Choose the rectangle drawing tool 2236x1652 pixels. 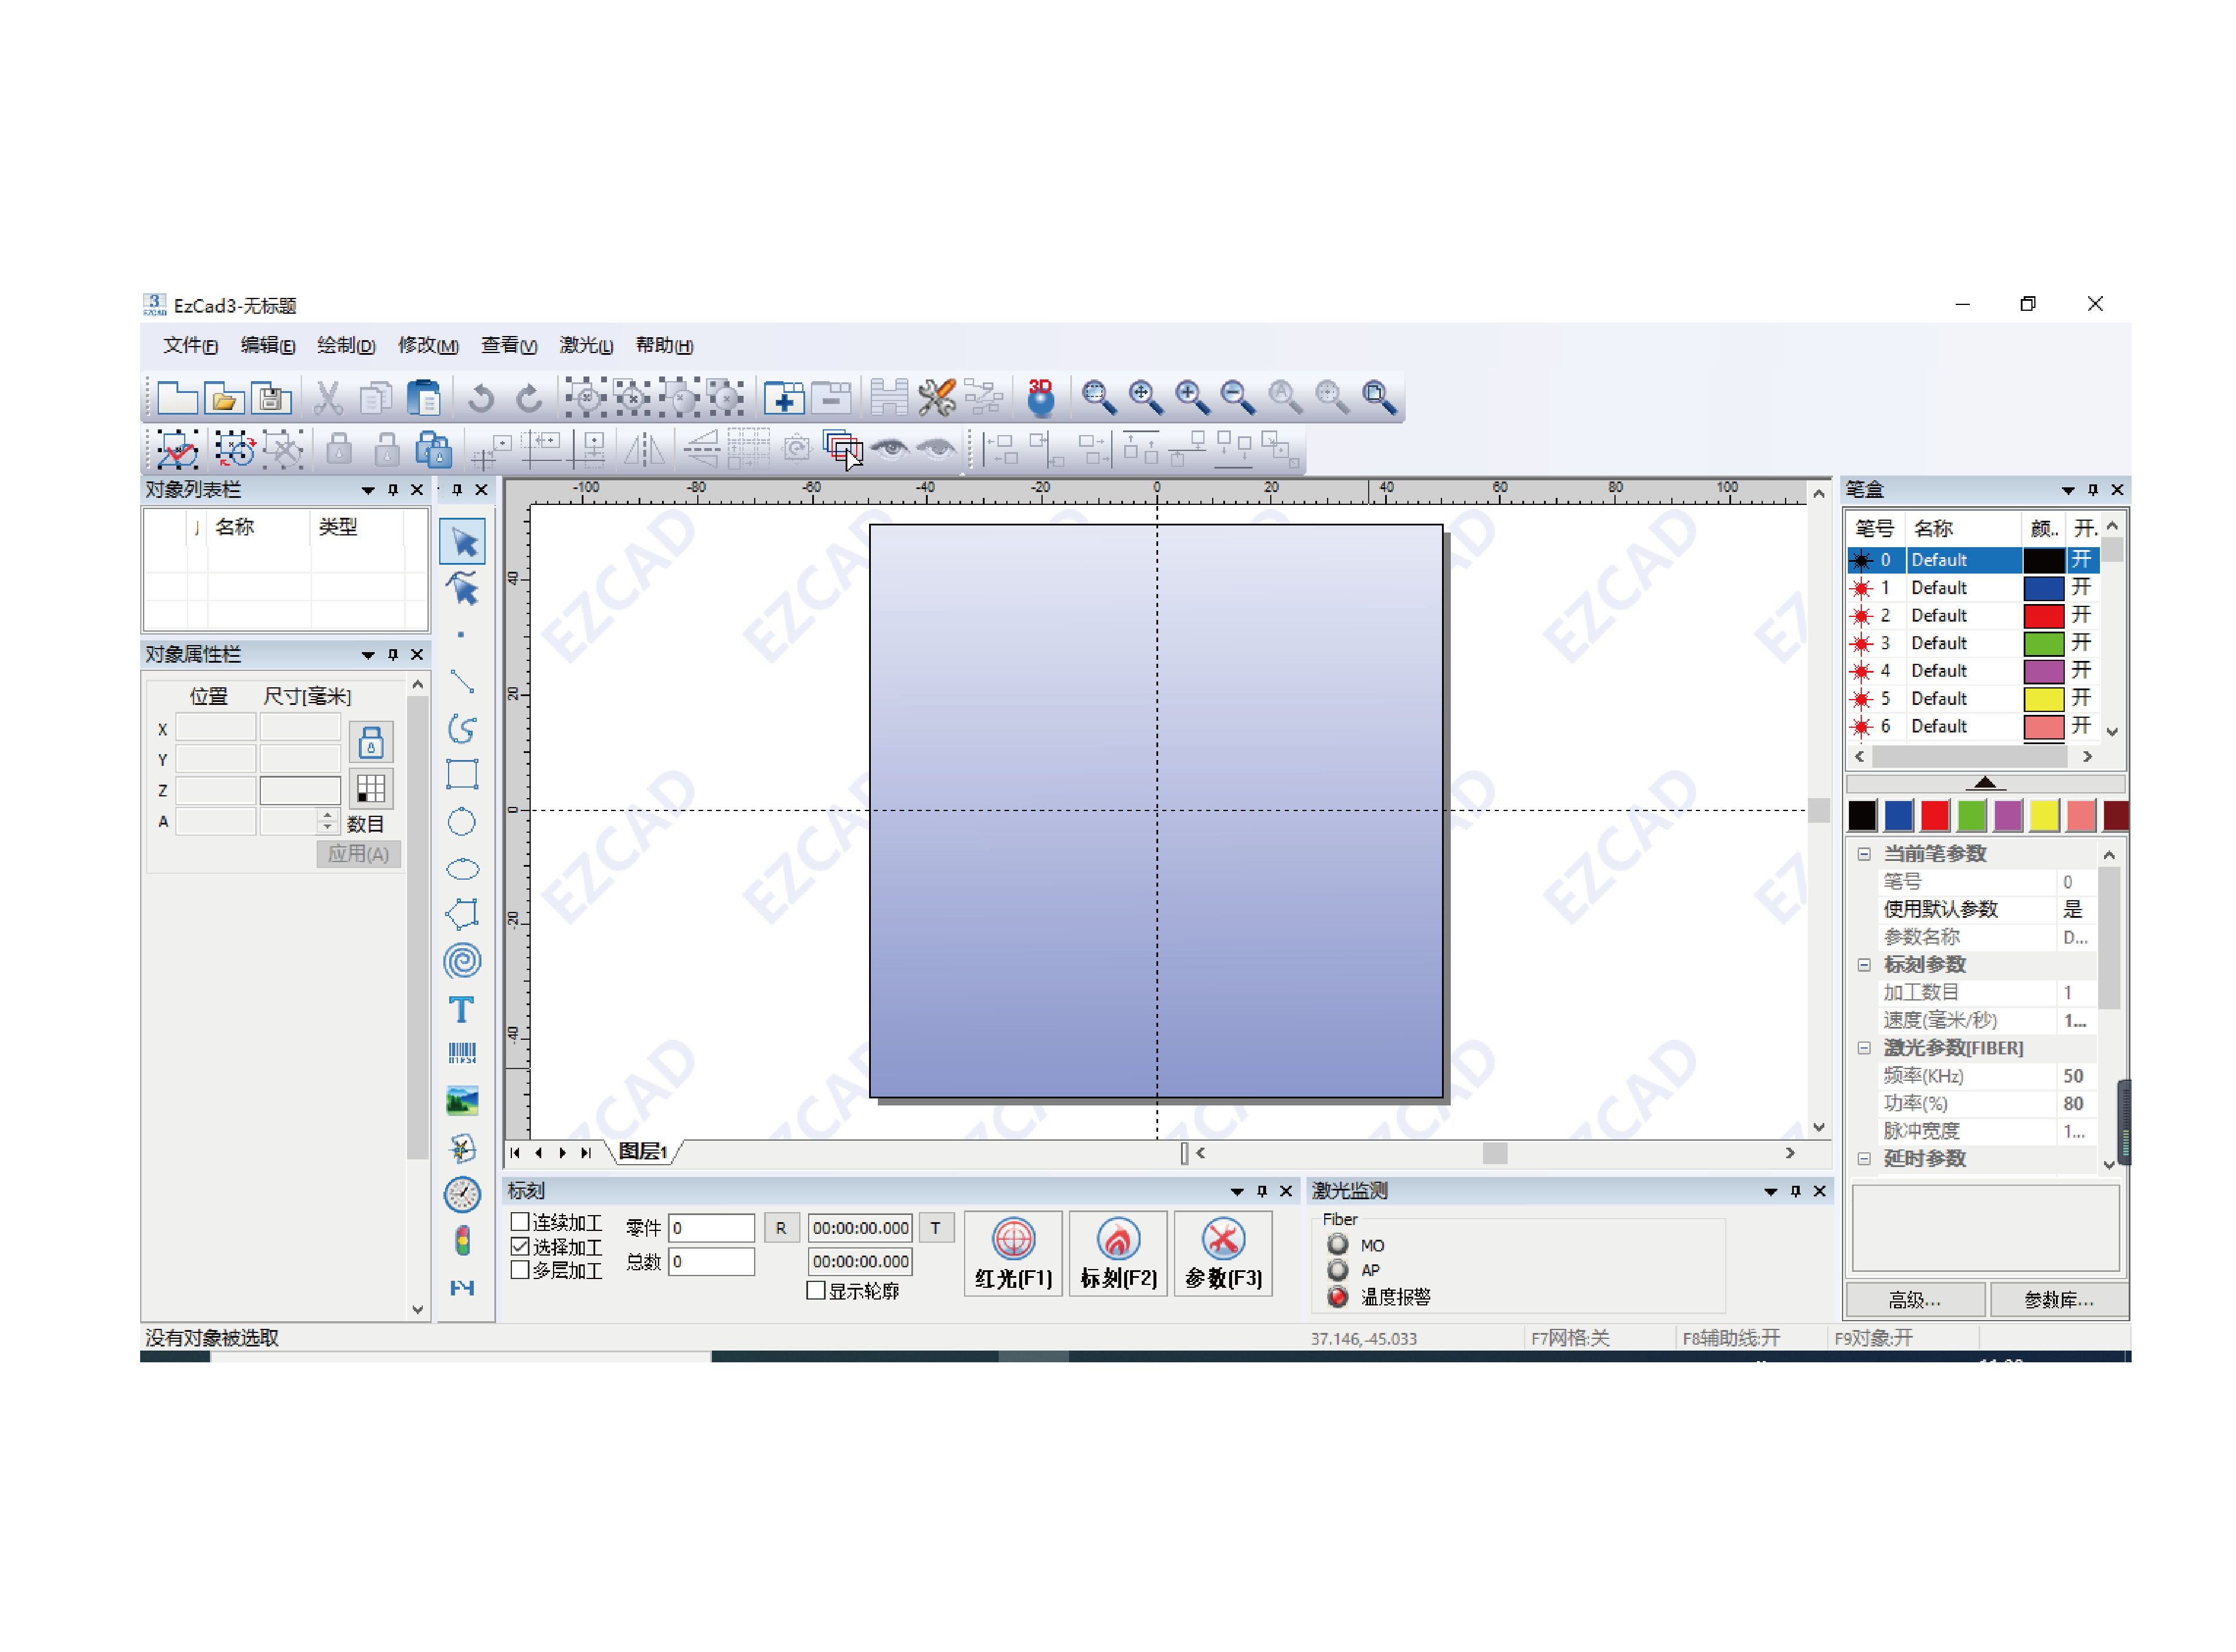461,775
